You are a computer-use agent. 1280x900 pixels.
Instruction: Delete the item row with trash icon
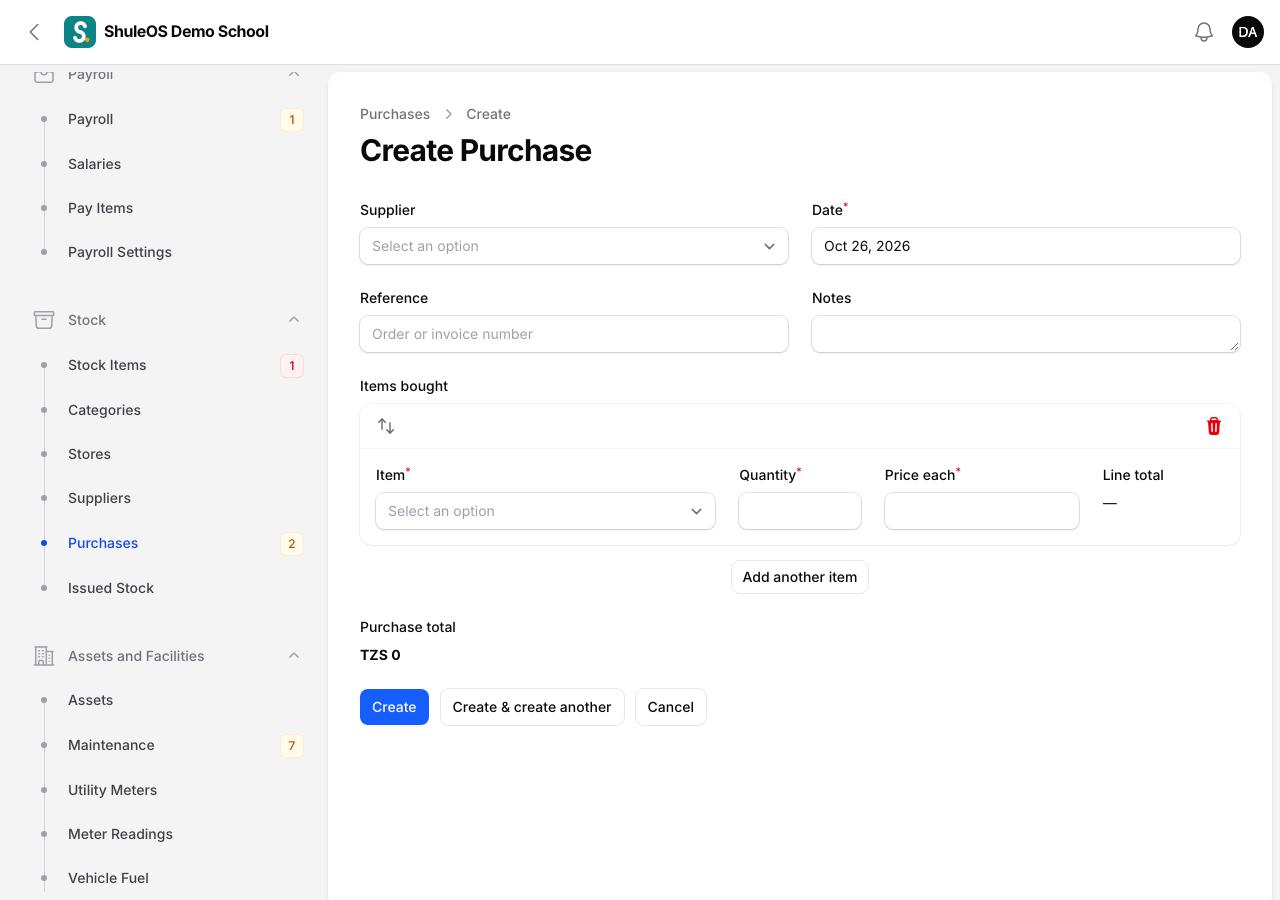1214,426
